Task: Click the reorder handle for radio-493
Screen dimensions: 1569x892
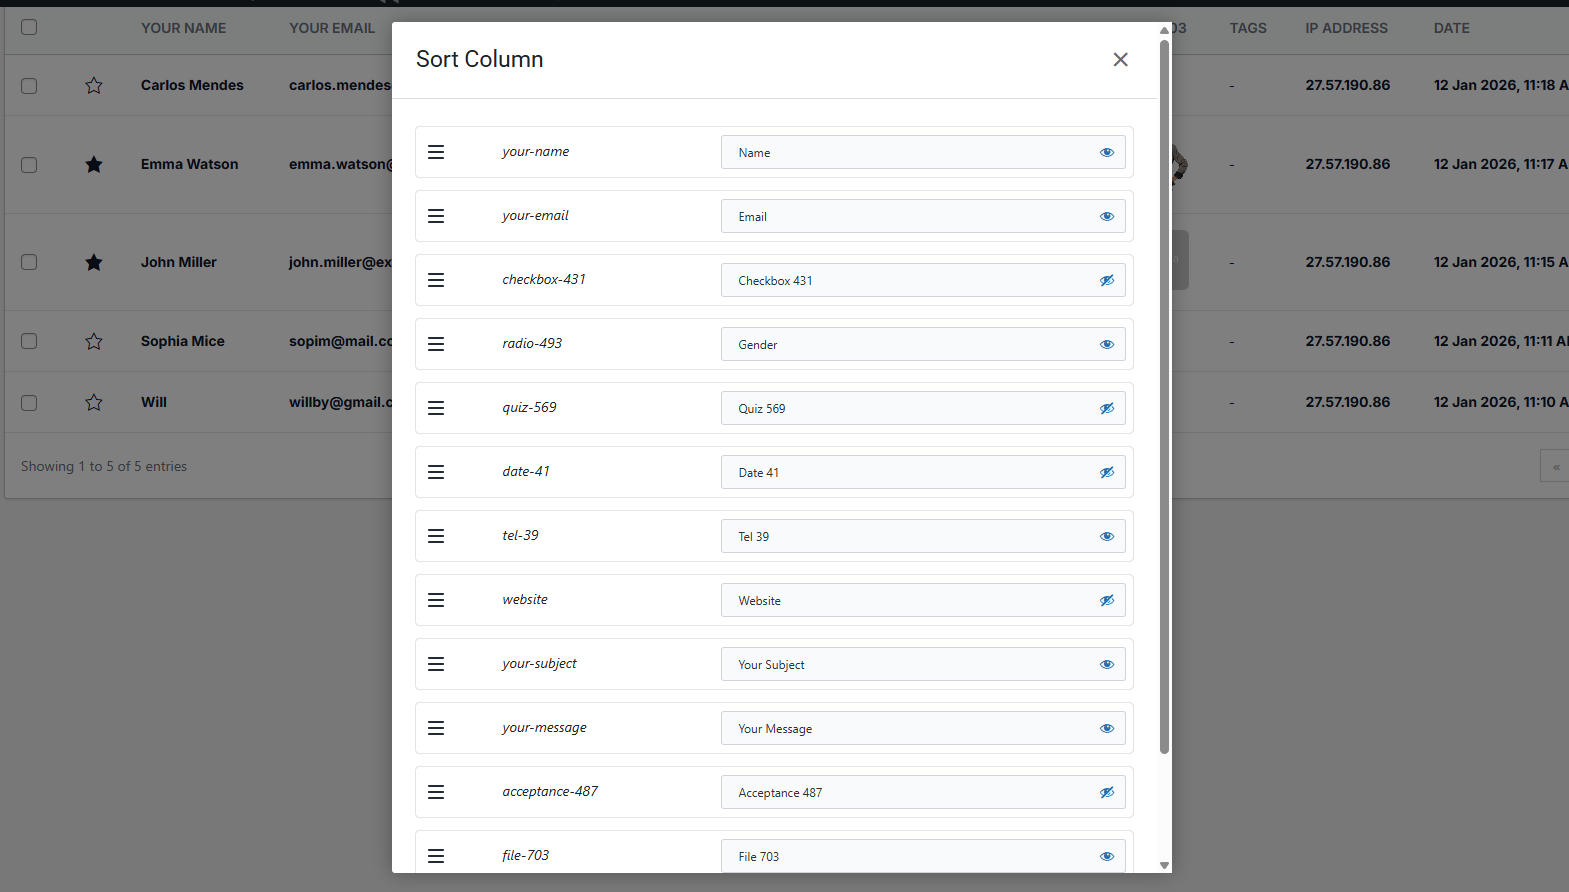Action: [x=436, y=344]
